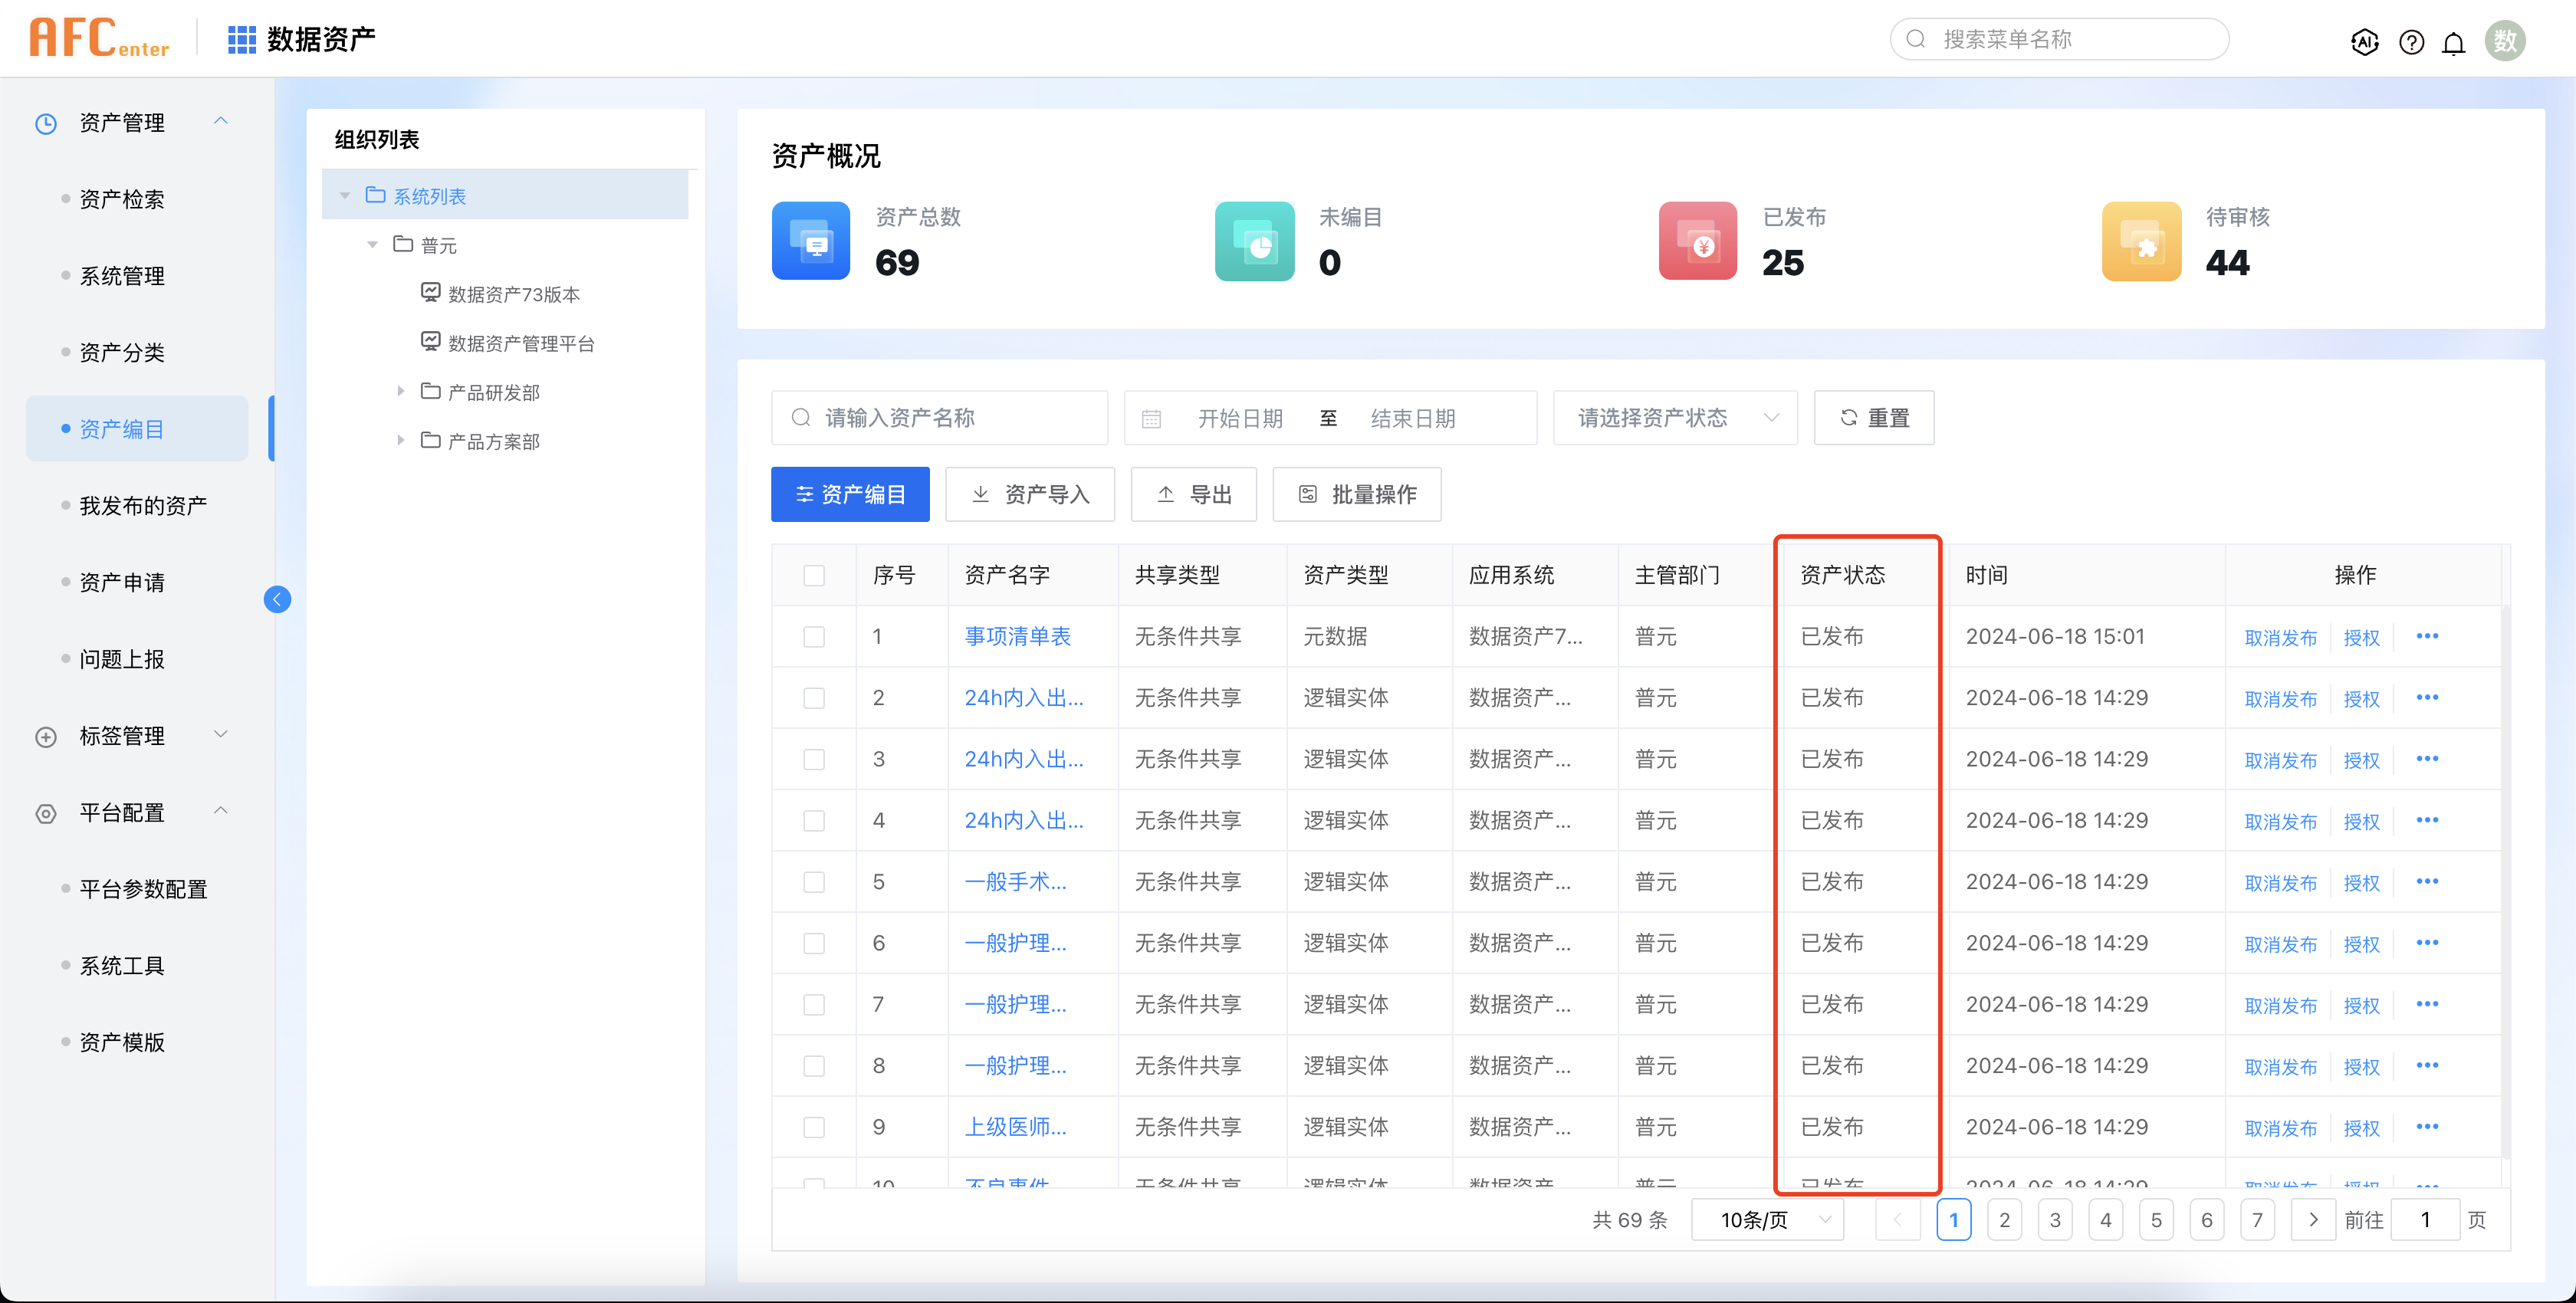Open 资产申请 in the sidebar
This screenshot has width=2576, height=1303.
(x=122, y=583)
